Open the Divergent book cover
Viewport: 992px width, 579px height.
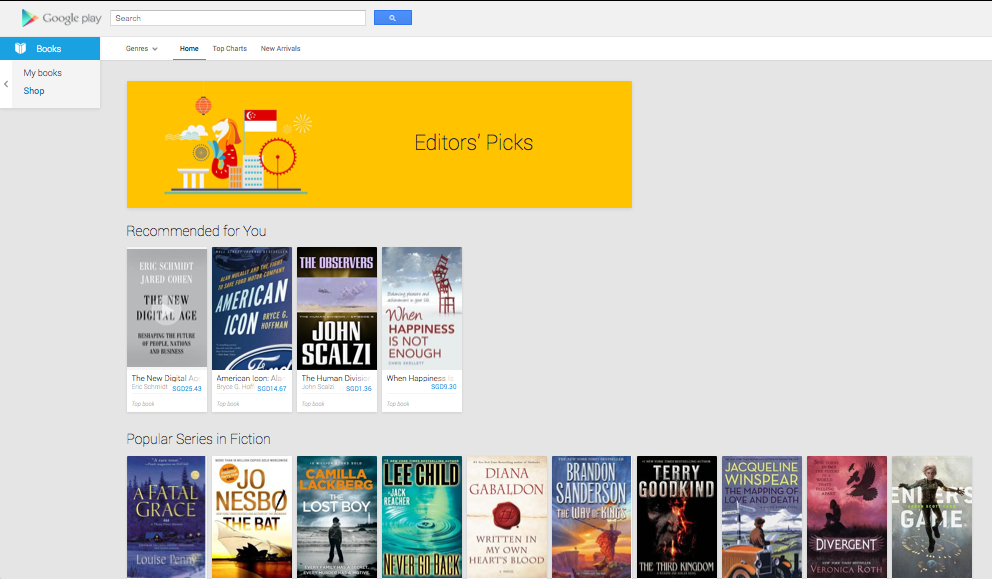847,517
